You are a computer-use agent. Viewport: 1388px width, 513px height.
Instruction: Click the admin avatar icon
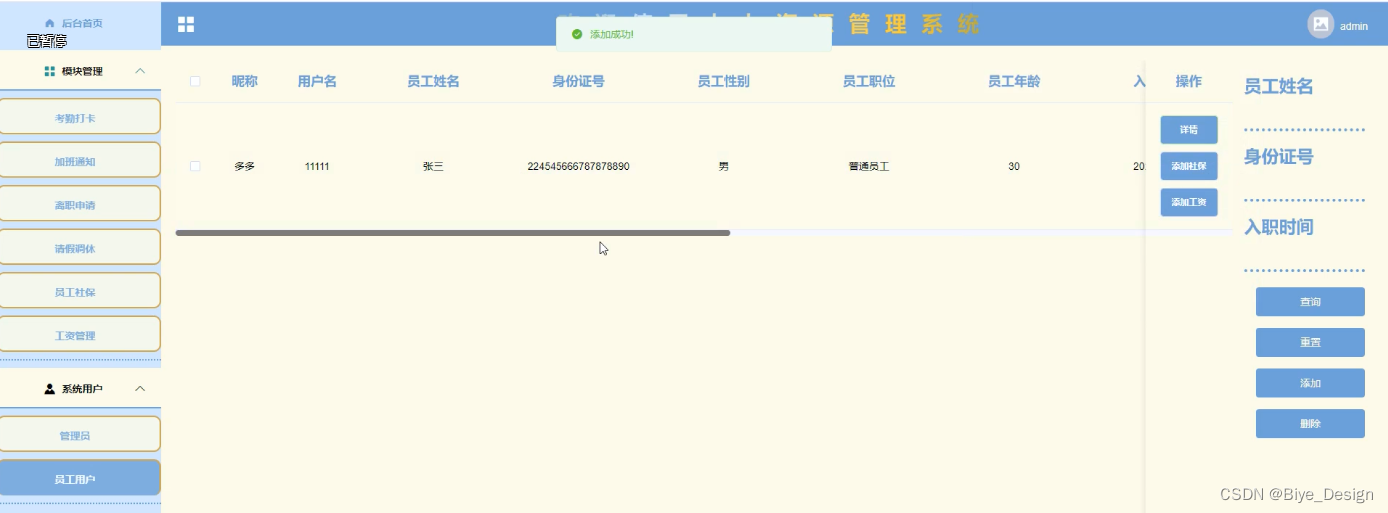(1321, 24)
